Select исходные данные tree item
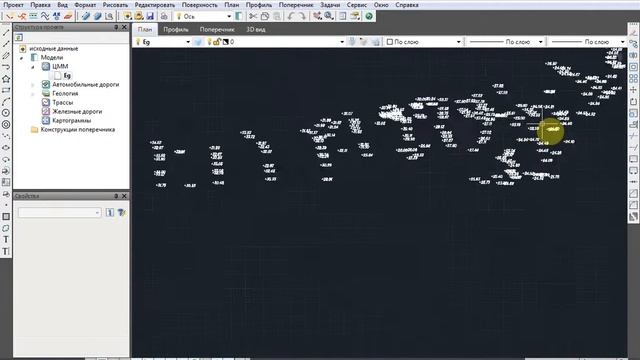 pos(53,49)
